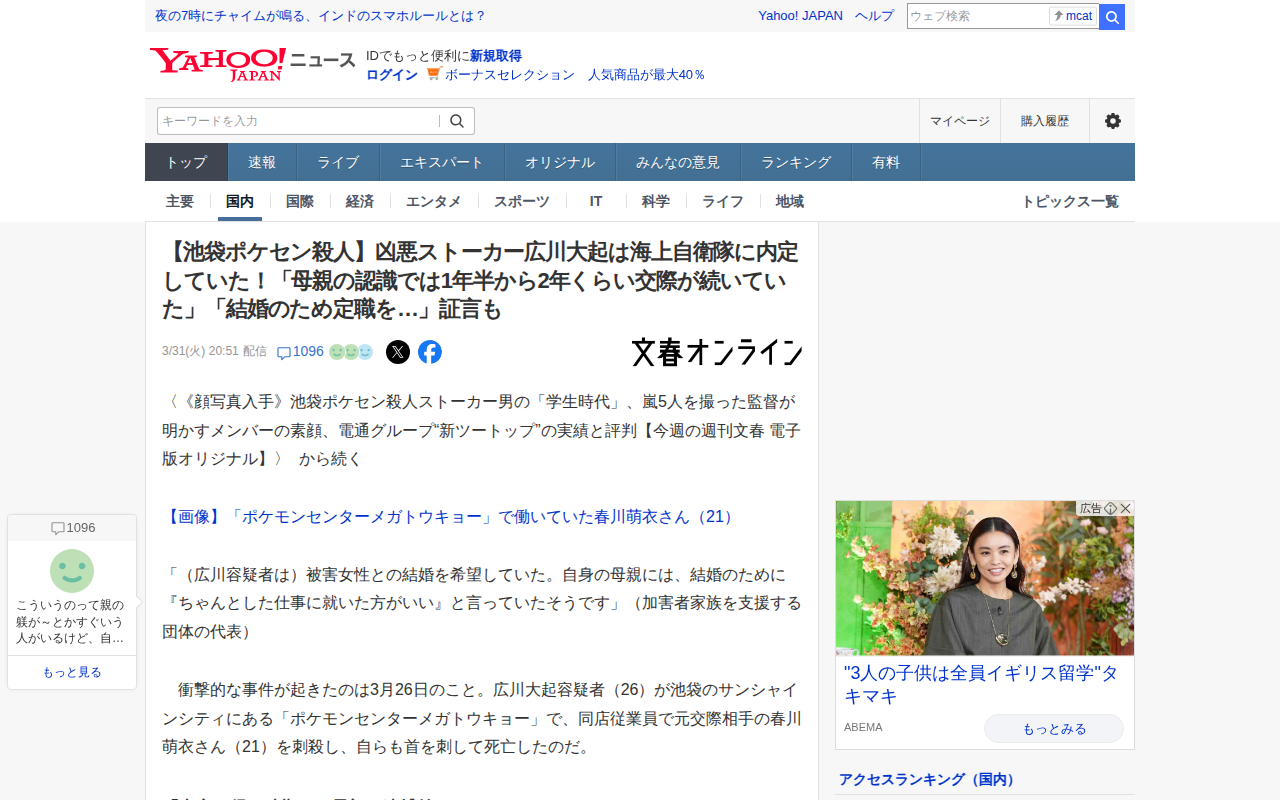
Task: Click the reaction emoji faces beside comment count
Action: tap(351, 352)
